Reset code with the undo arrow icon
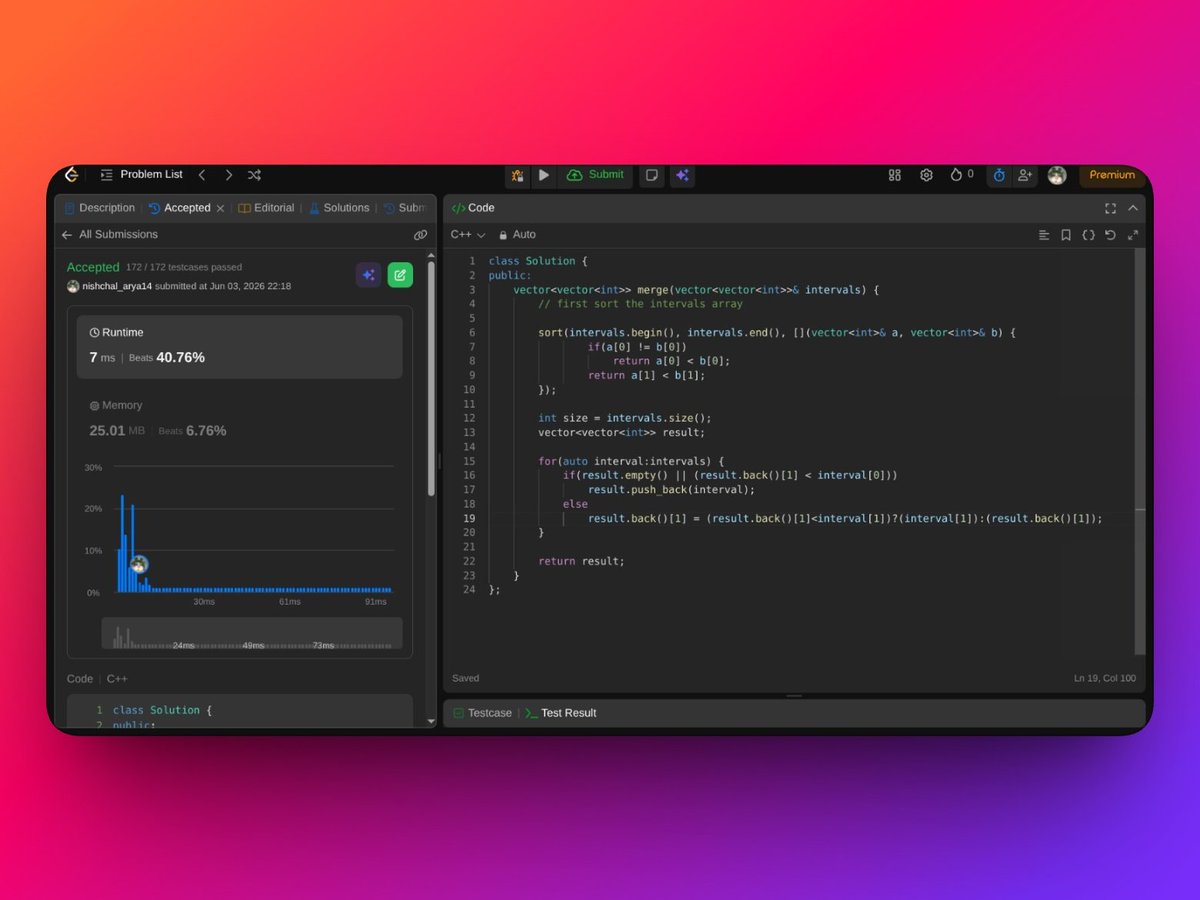 [x=1110, y=235]
